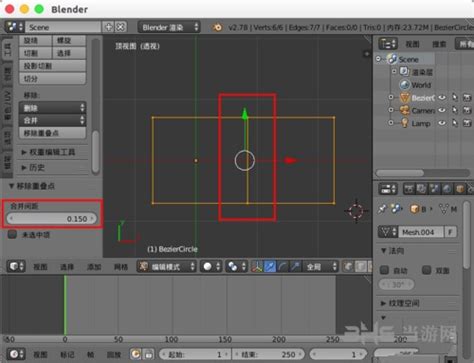Click the 合并间距 0.150 value slider
The image size is (474, 363).
pyautogui.click(x=52, y=219)
